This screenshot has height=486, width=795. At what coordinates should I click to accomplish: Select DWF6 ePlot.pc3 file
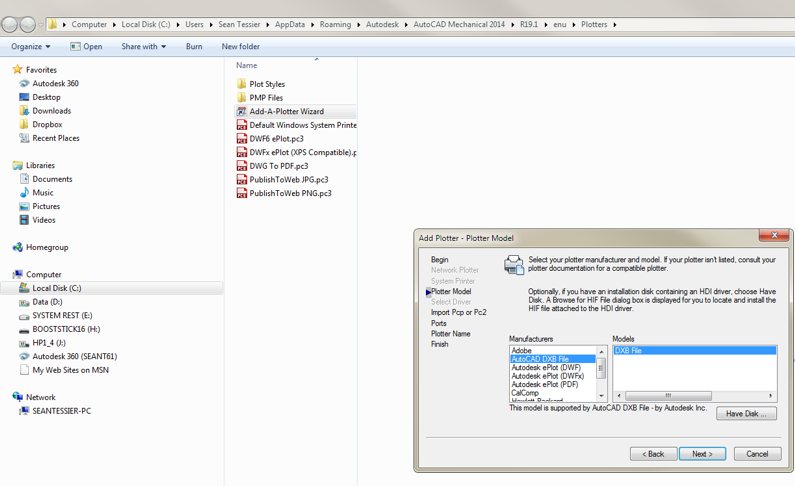coord(276,139)
